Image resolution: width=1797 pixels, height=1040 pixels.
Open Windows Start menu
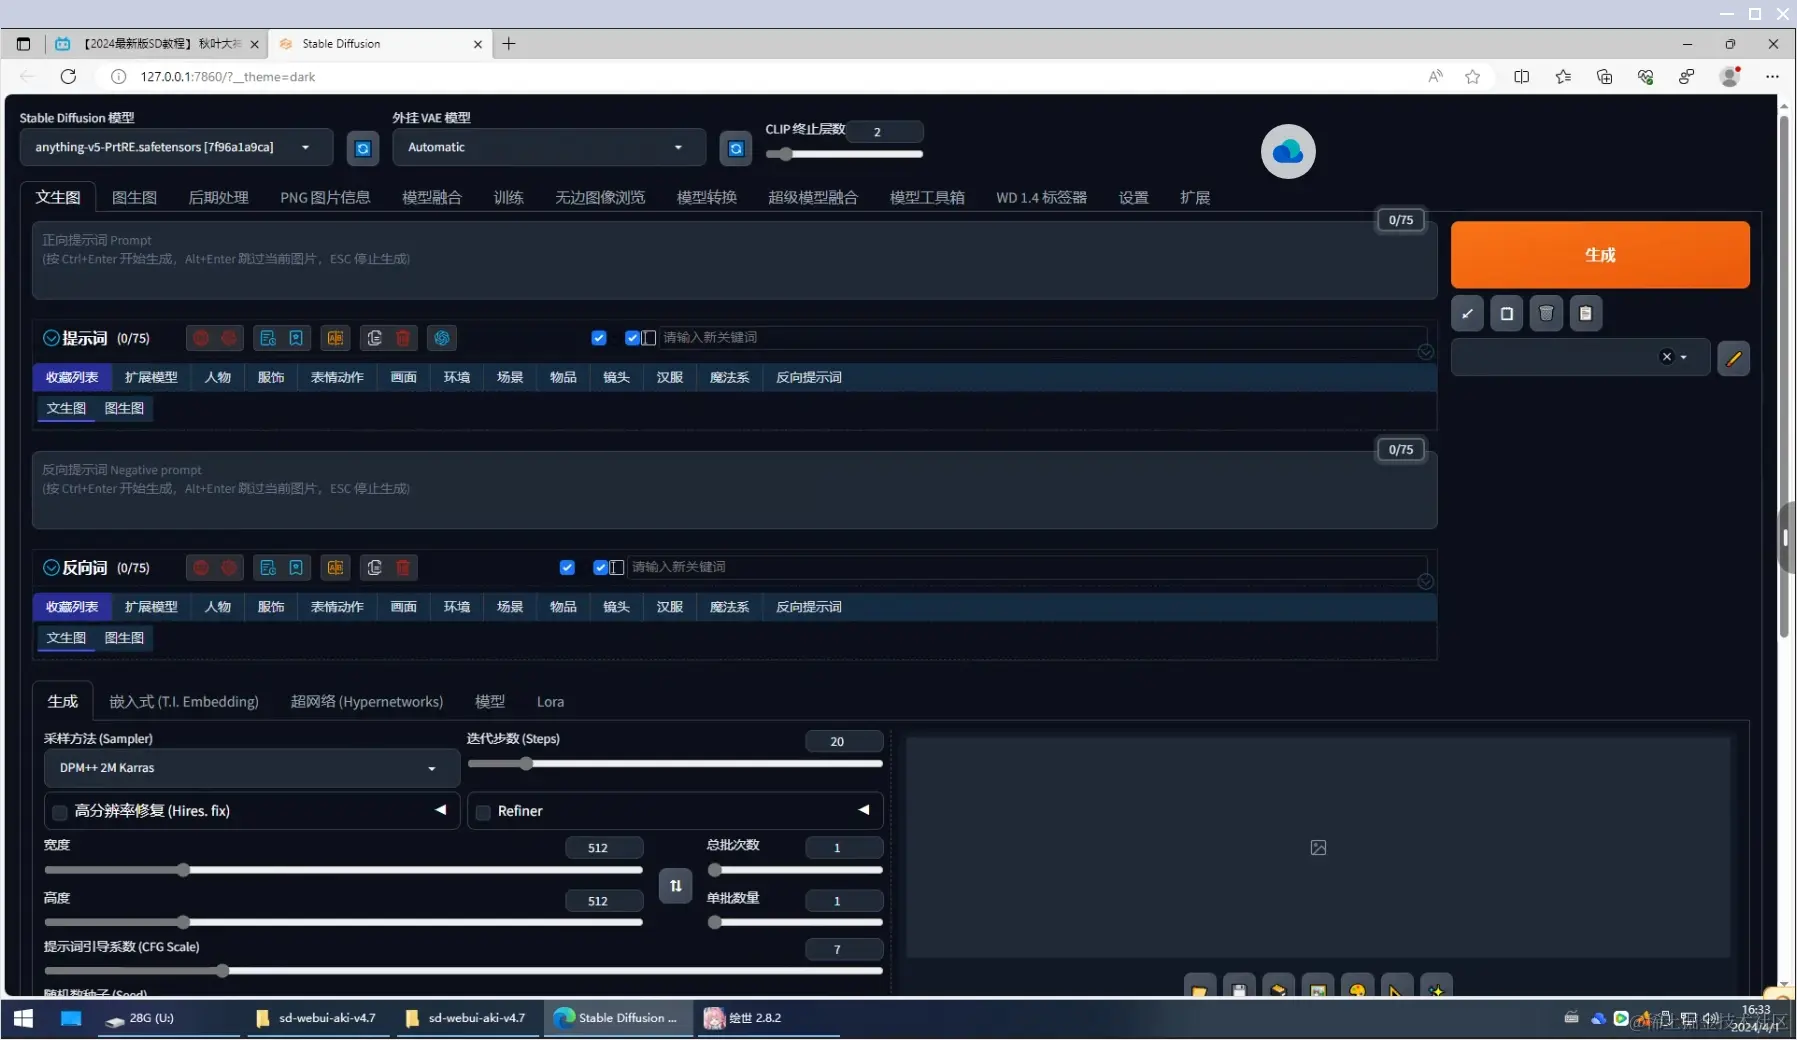coord(23,1018)
